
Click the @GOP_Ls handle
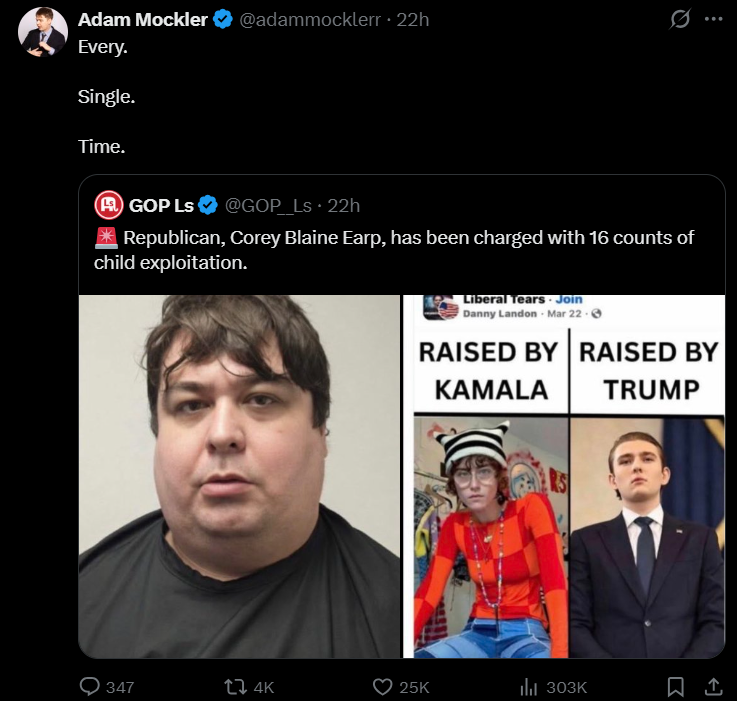point(268,205)
